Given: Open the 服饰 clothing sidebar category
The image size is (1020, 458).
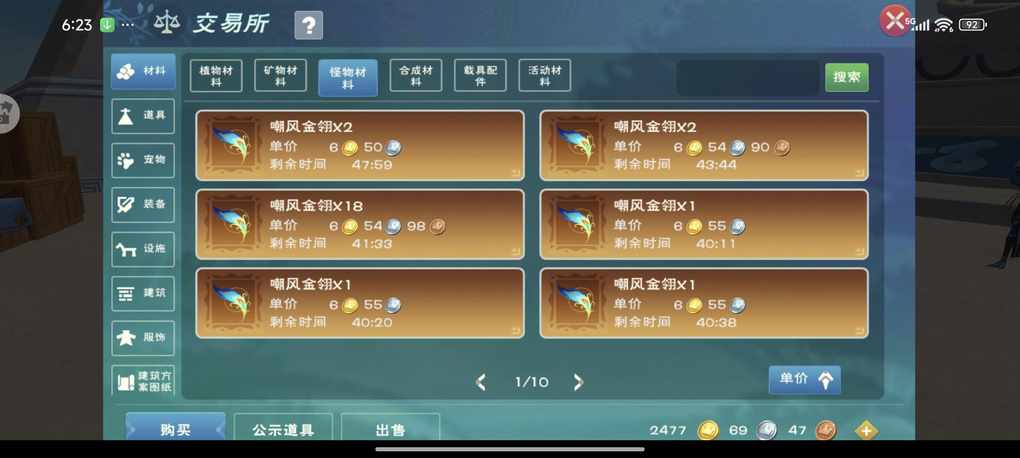Looking at the screenshot, I should coord(143,338).
